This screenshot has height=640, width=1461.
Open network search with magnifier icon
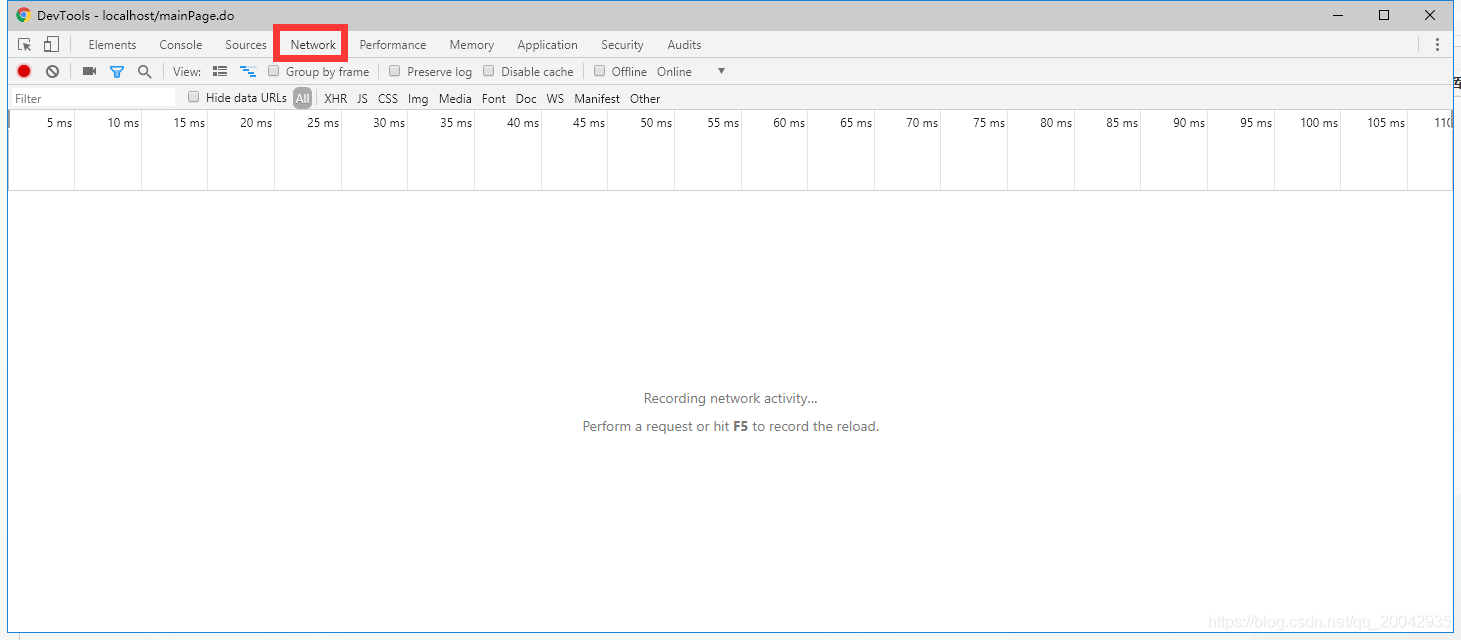pos(145,71)
